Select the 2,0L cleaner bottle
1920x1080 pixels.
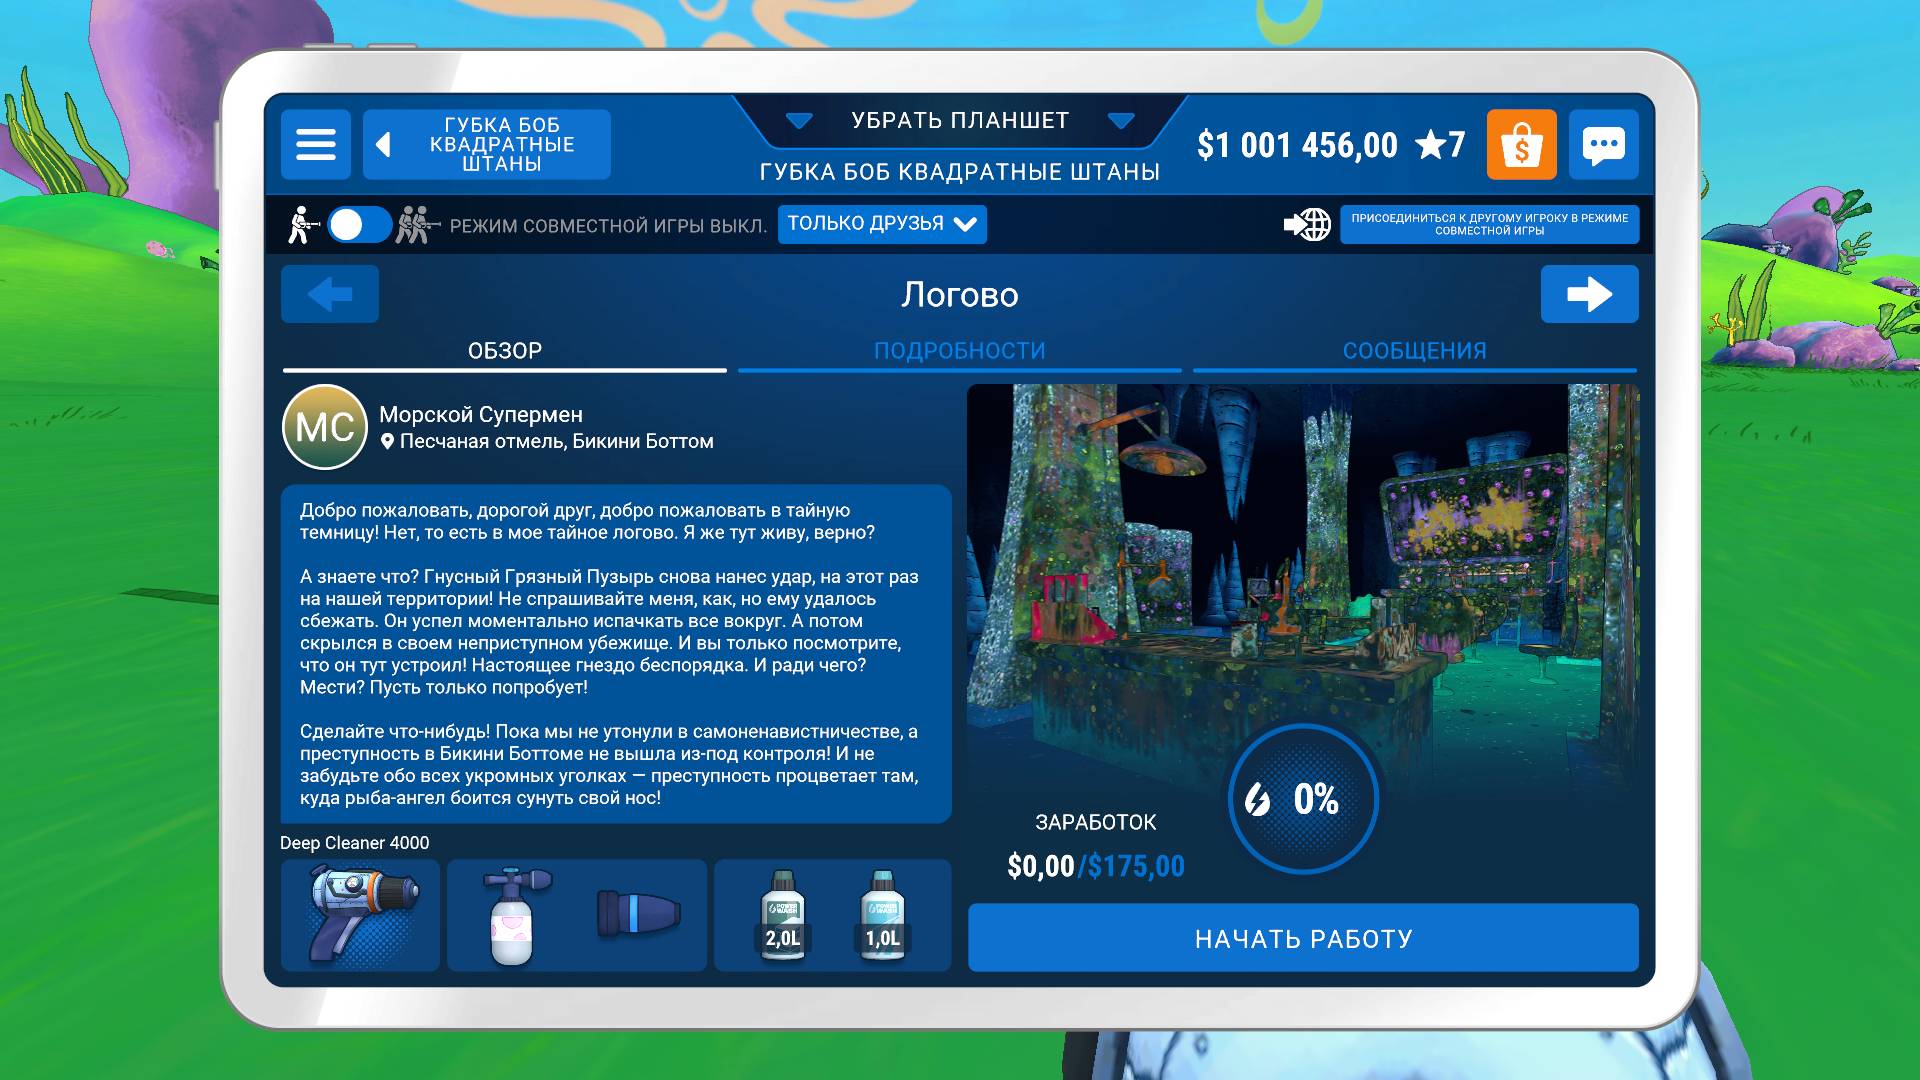[x=782, y=914]
